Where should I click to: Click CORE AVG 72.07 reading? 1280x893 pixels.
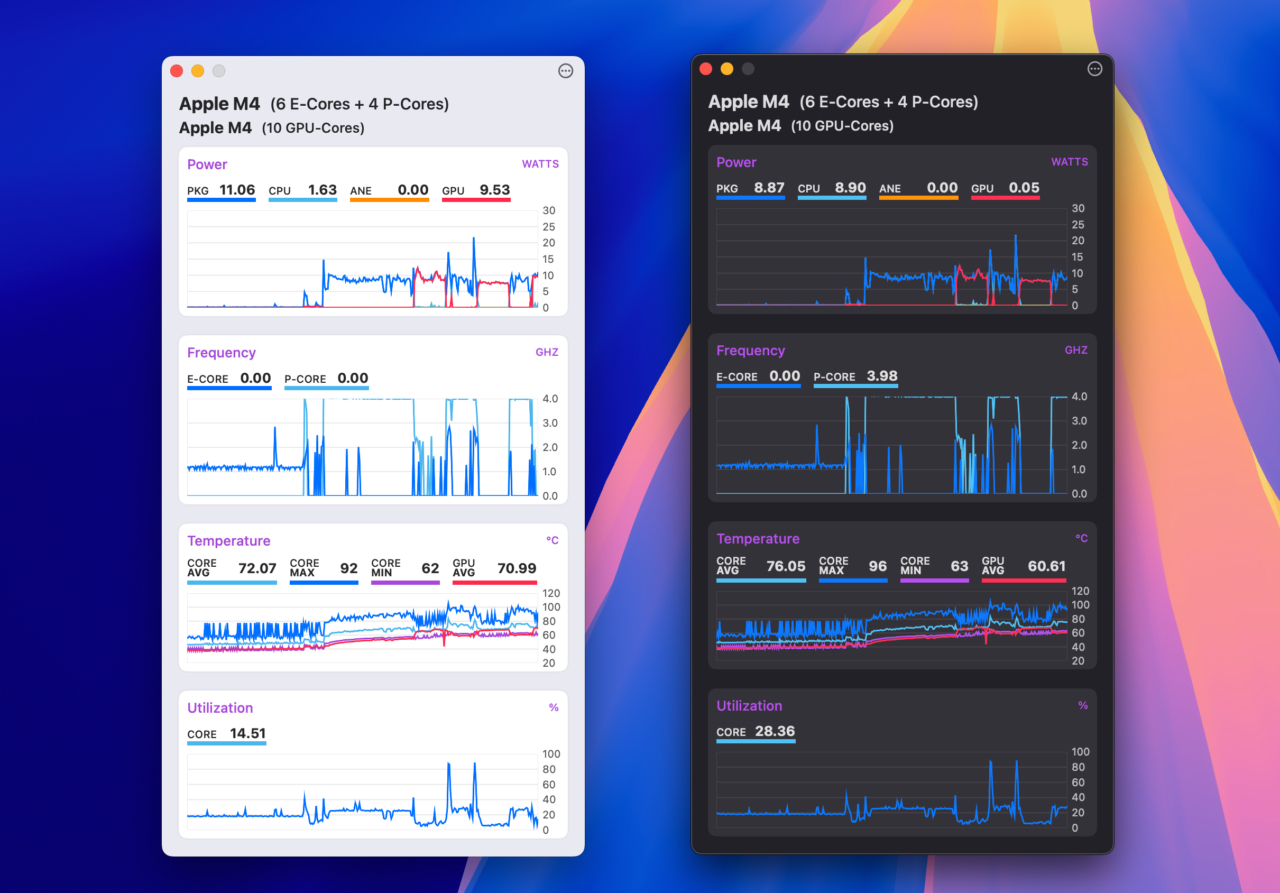pyautogui.click(x=232, y=570)
